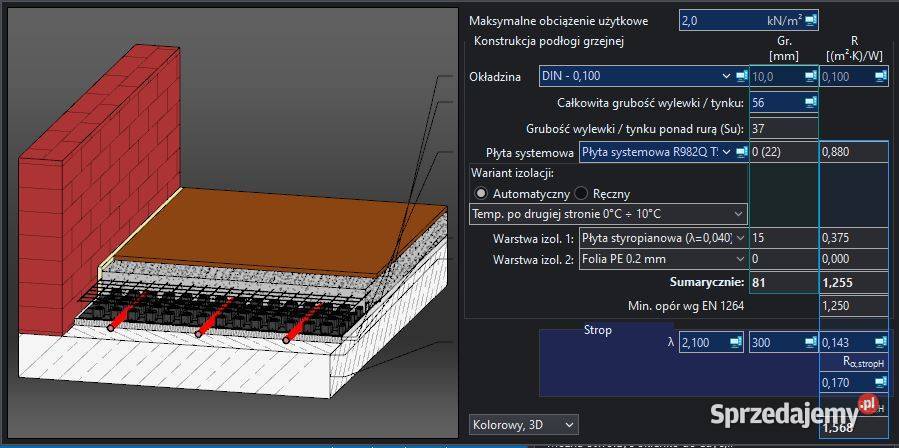Click the summary thickness value 81

pos(784,282)
